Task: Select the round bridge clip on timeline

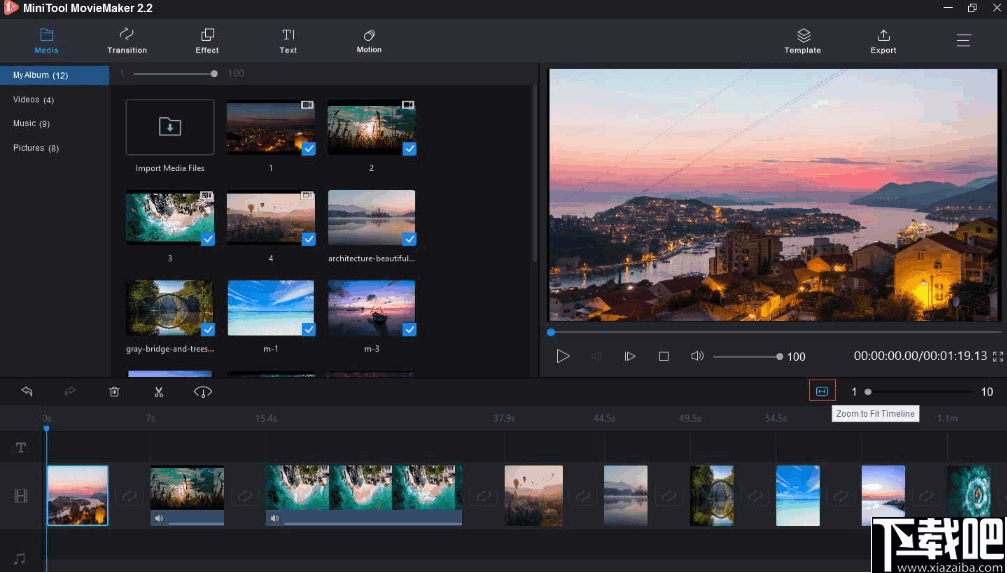Action: 712,495
